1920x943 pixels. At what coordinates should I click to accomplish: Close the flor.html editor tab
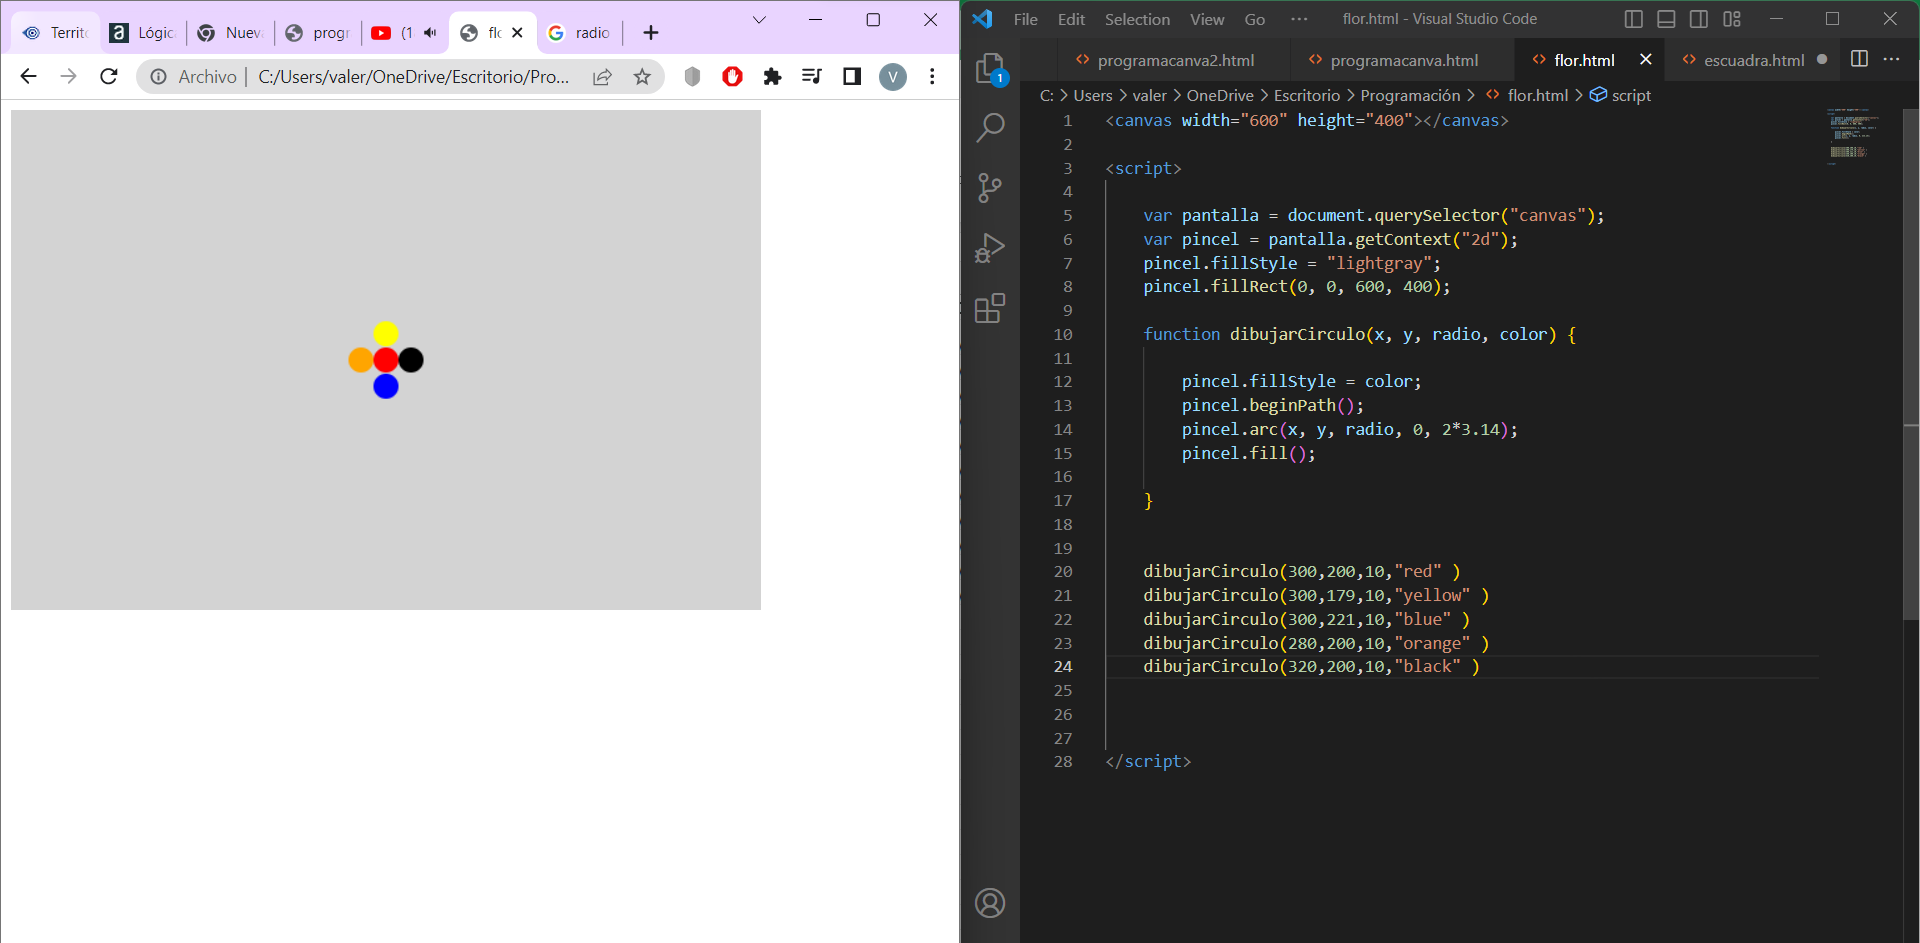[x=1646, y=60]
